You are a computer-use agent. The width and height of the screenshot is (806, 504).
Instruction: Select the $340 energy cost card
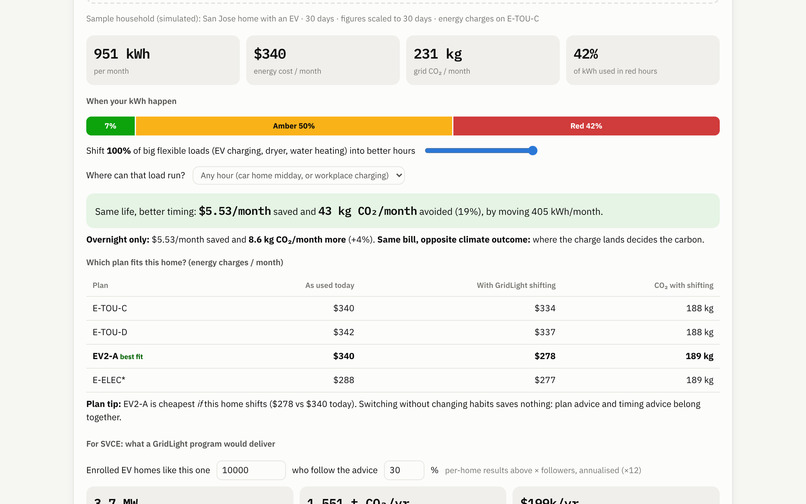(323, 60)
